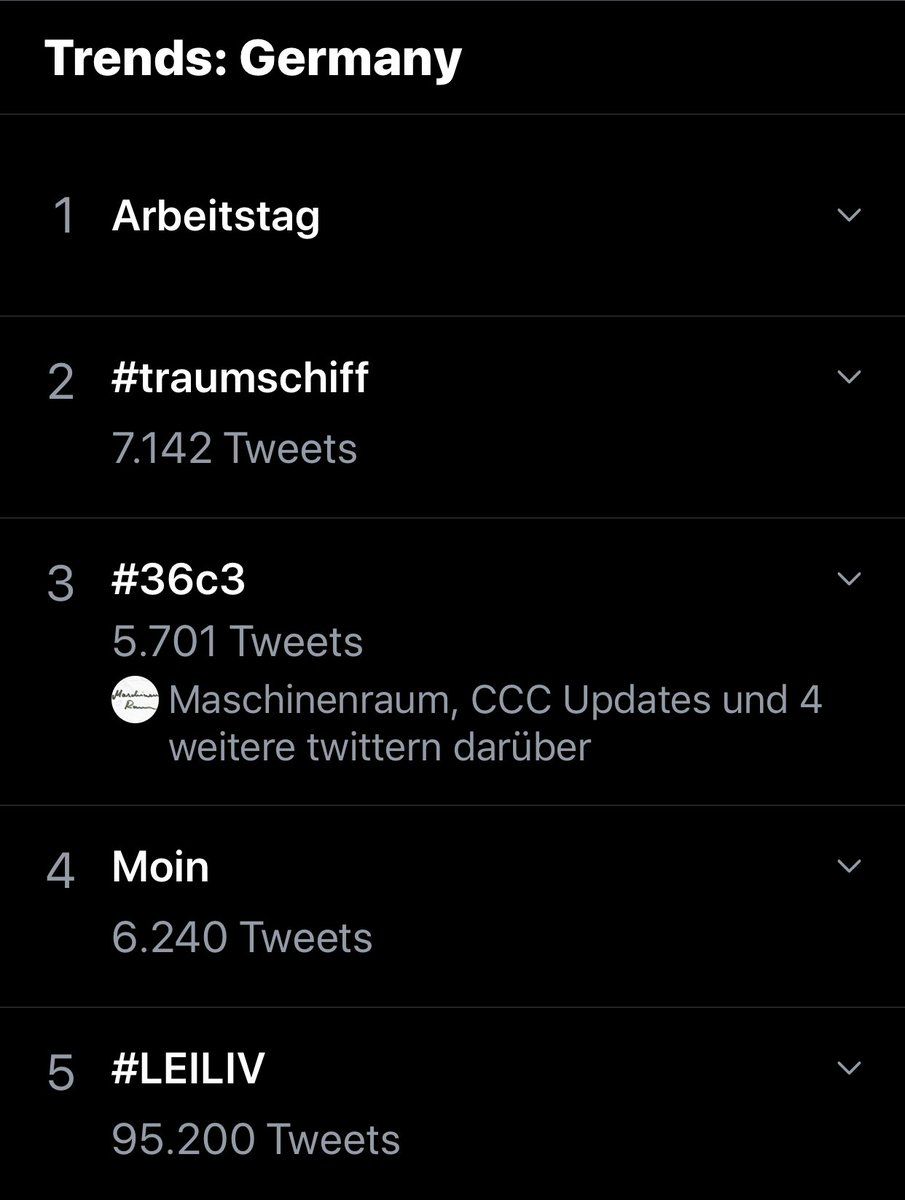View the #traumschiff hashtag trend
The height and width of the screenshot is (1200, 905).
pos(240,378)
